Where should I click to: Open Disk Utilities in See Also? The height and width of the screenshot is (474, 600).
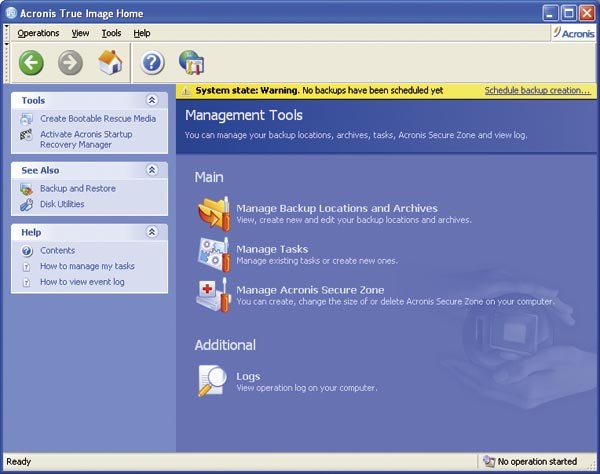tap(62, 204)
